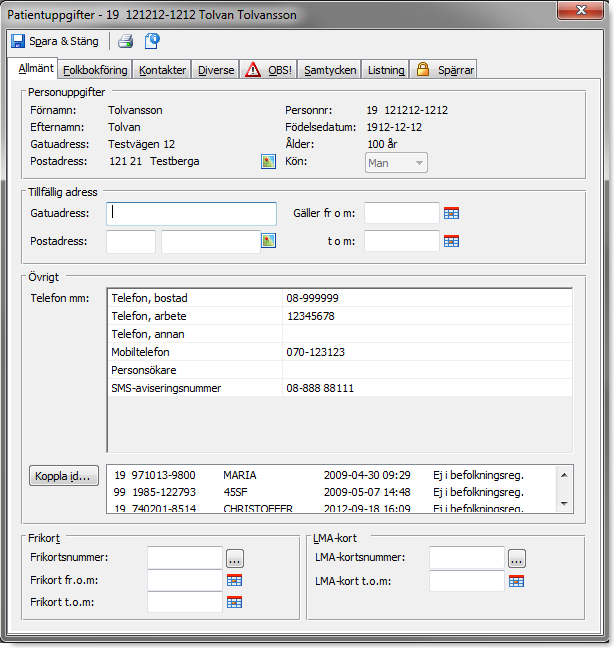The image size is (614, 648).
Task: Open calendar for LMA-kort t.o.m
Action: click(x=517, y=581)
